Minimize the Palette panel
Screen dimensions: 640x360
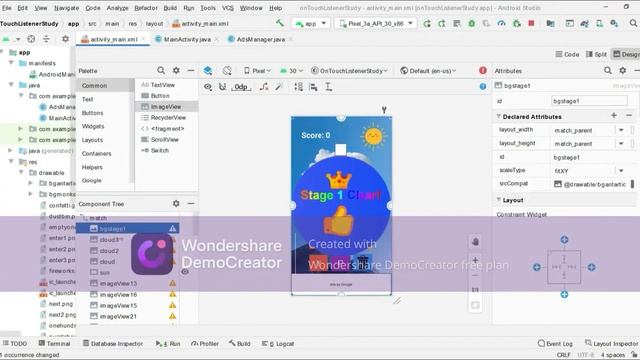point(191,70)
